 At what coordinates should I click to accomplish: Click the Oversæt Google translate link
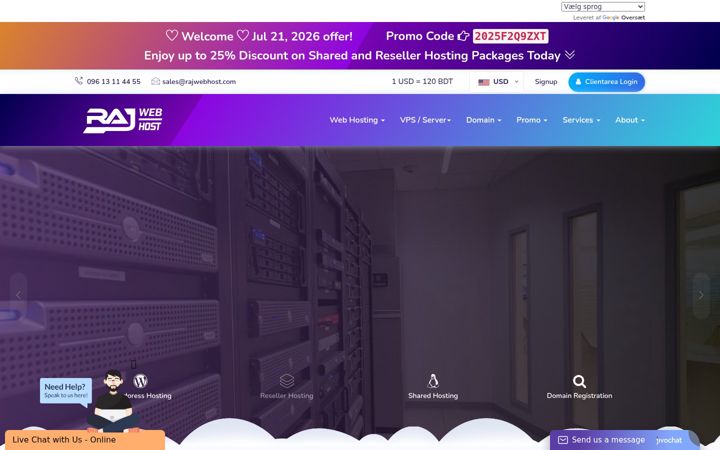click(633, 17)
